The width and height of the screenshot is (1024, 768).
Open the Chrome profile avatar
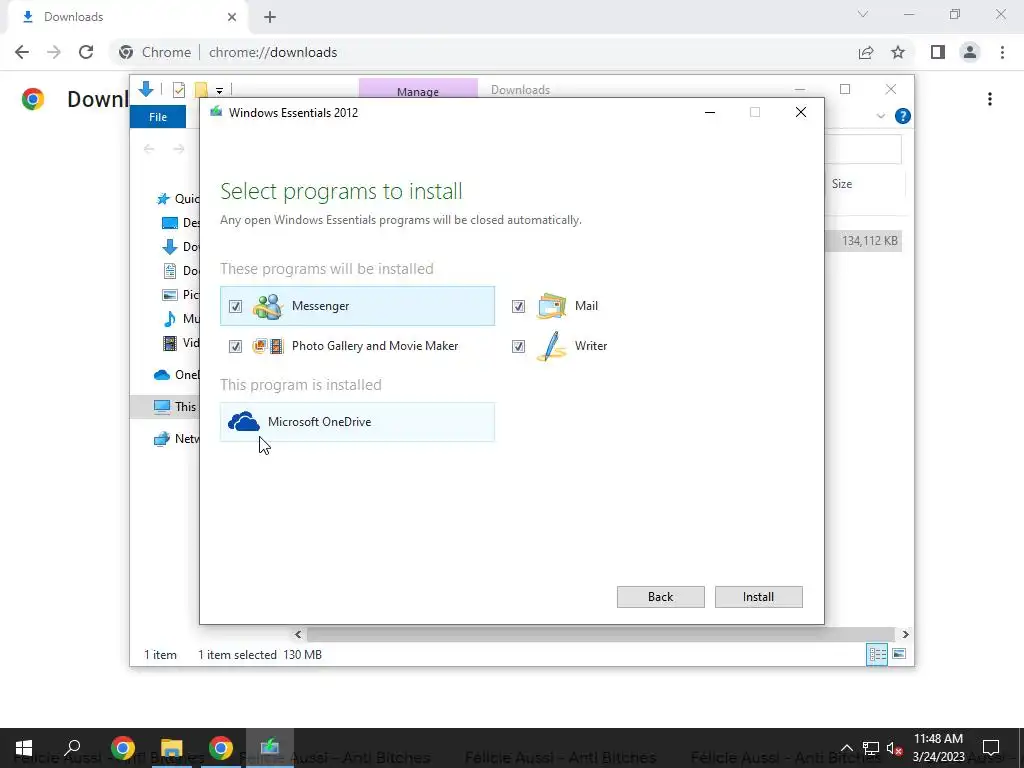pyautogui.click(x=970, y=52)
